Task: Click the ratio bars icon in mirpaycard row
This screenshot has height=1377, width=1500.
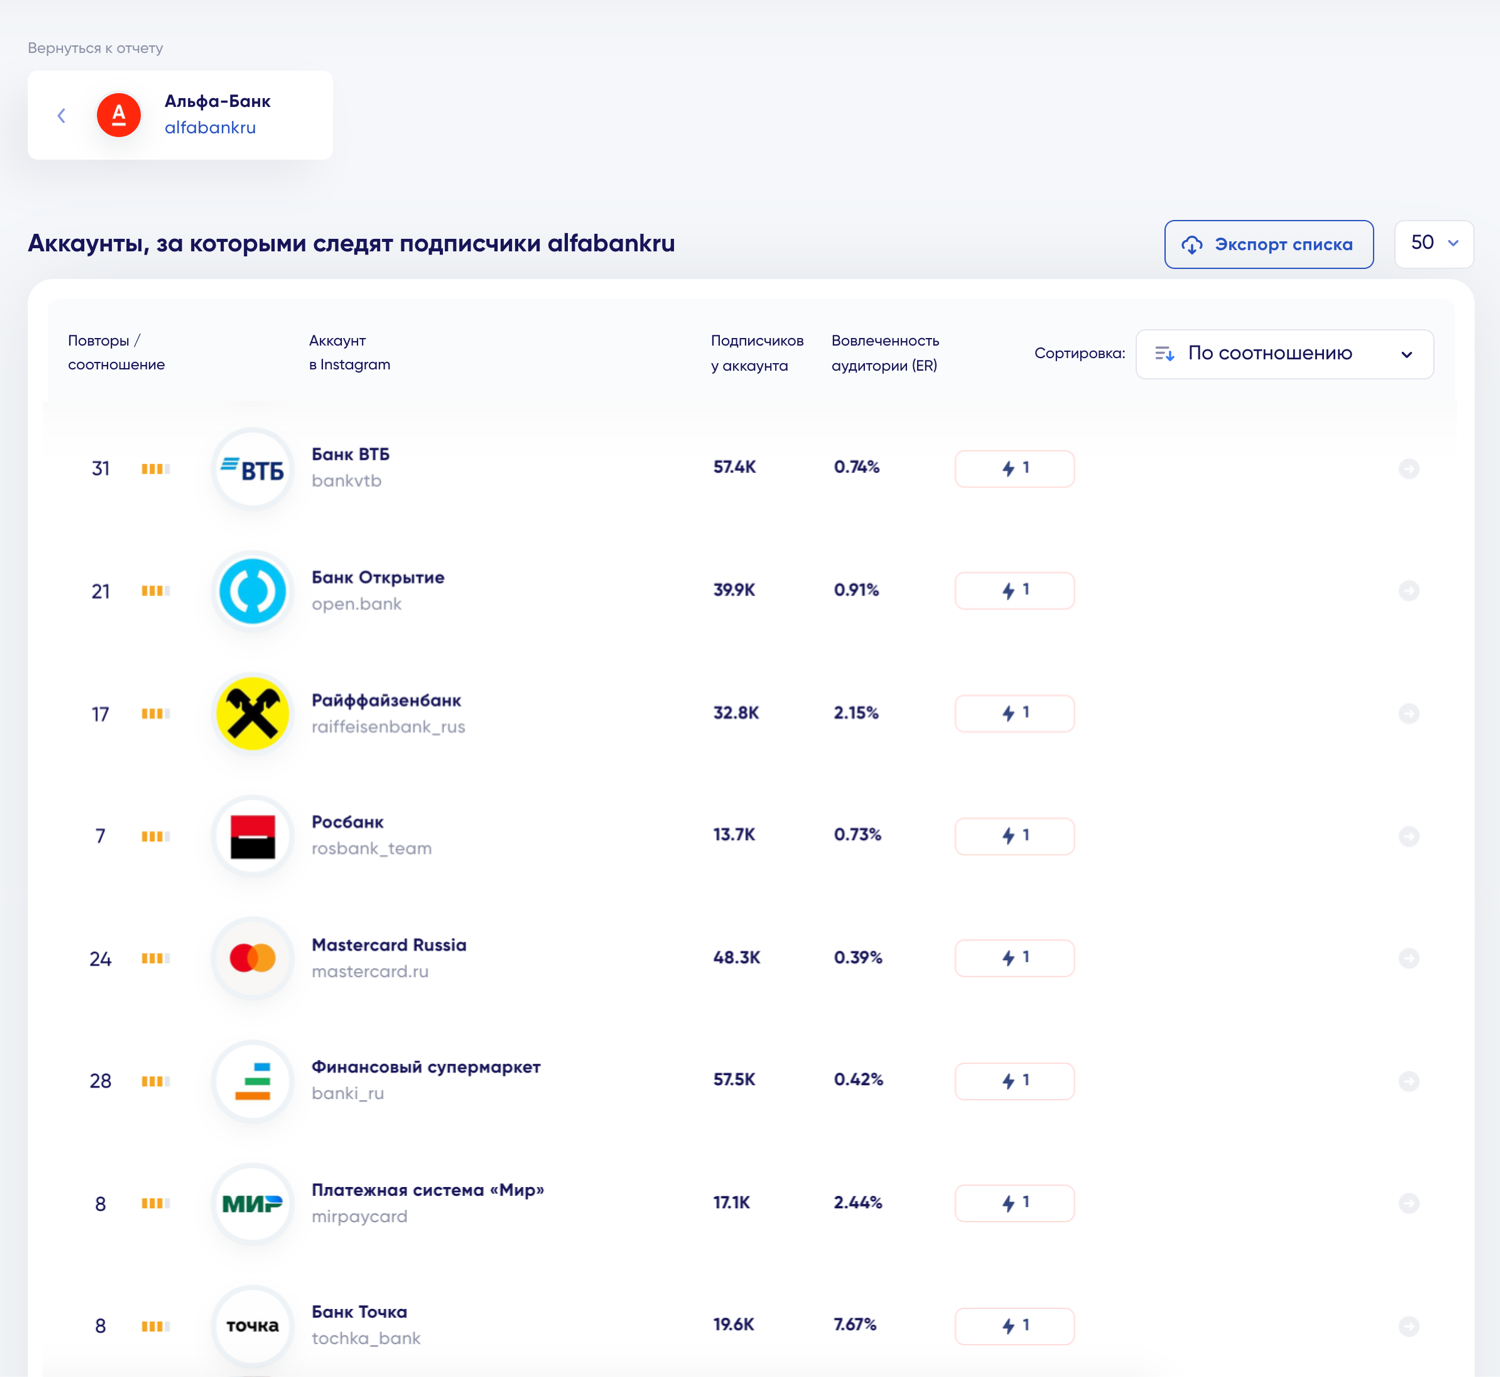Action: [156, 1204]
